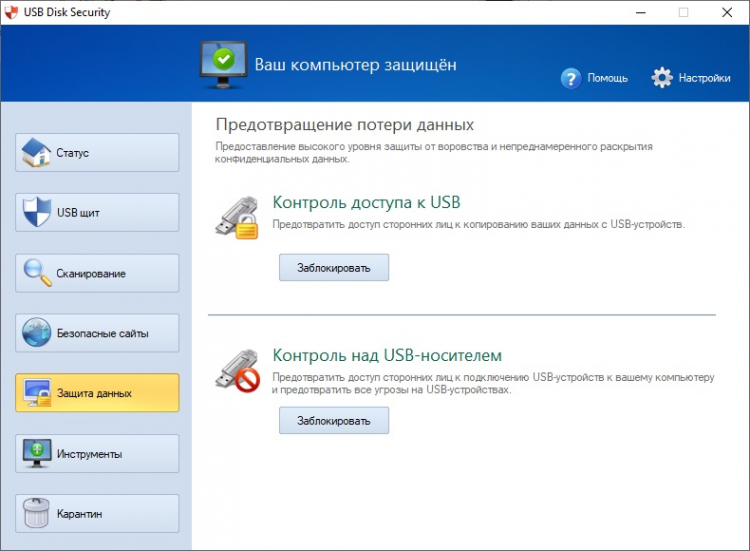Open the Помощь link
The height and width of the screenshot is (551, 750).
pos(607,78)
